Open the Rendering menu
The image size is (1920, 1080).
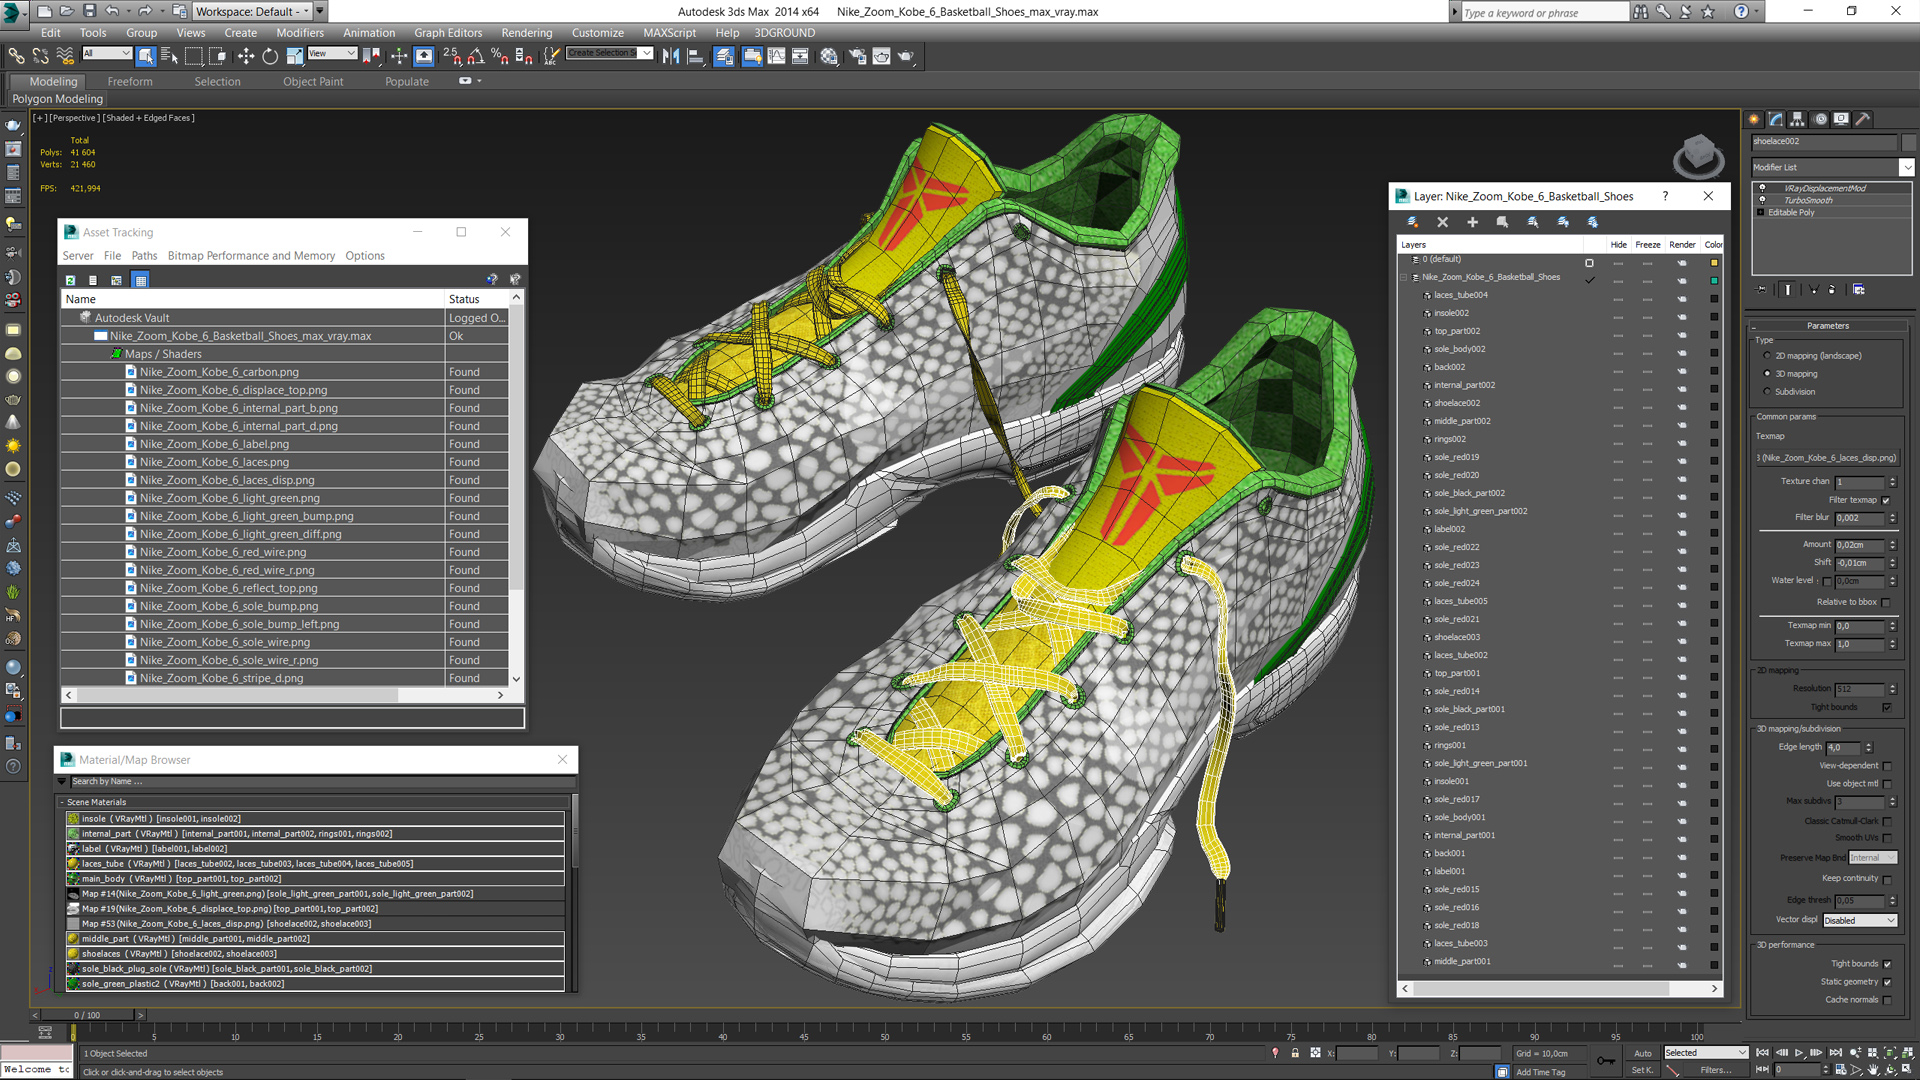tap(527, 32)
